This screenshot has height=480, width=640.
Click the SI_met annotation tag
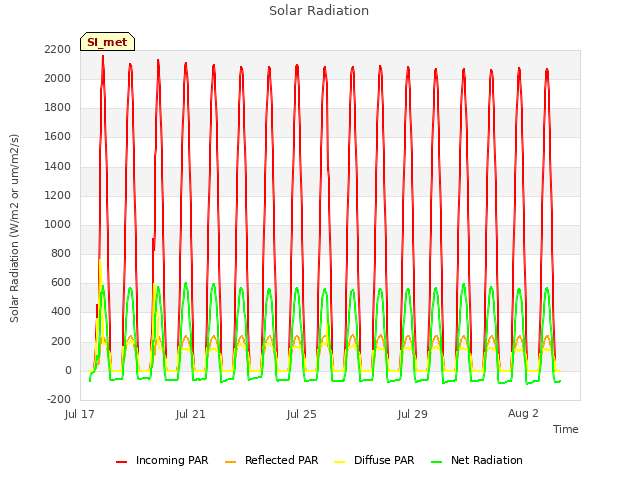(x=107, y=42)
